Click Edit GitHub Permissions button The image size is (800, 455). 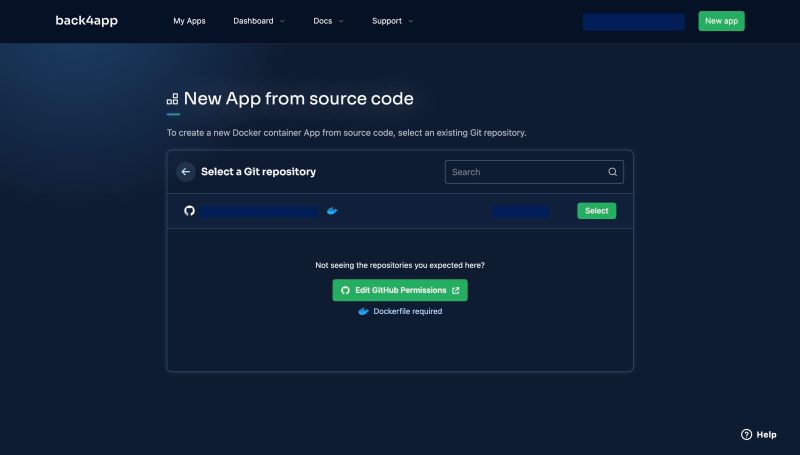pyautogui.click(x=400, y=290)
